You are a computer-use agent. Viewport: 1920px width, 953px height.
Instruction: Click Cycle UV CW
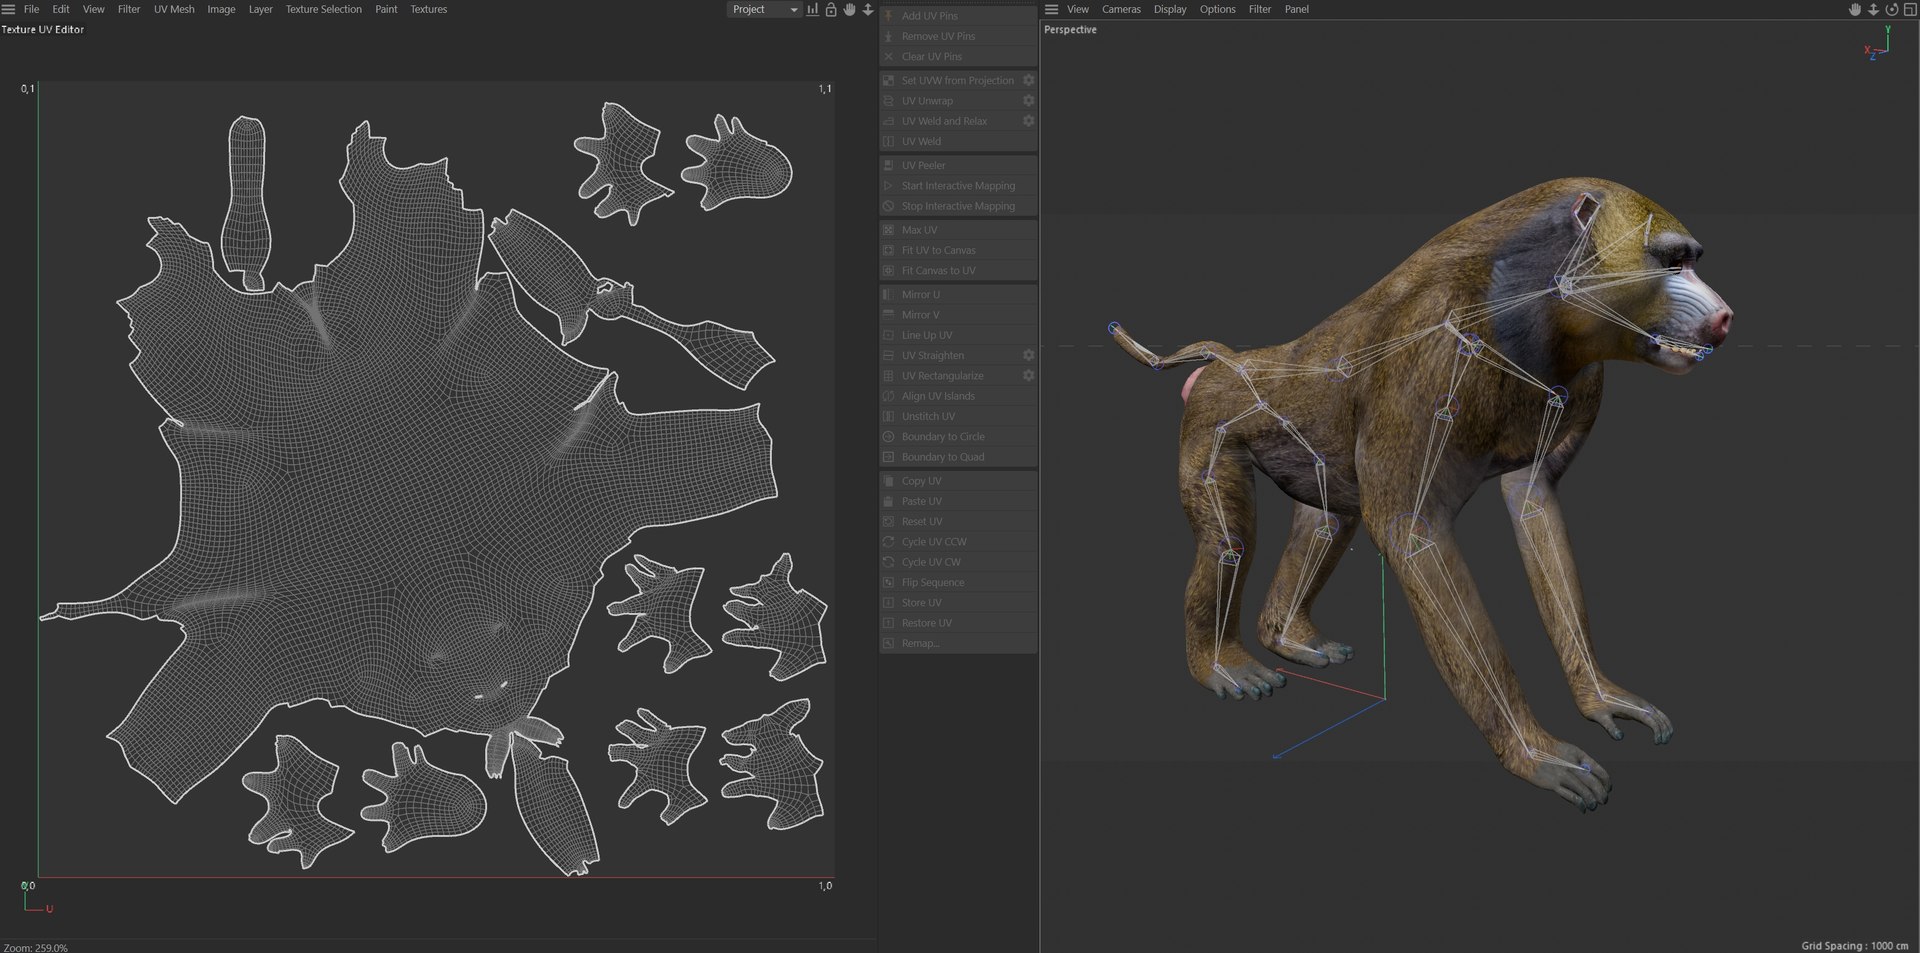click(x=958, y=562)
